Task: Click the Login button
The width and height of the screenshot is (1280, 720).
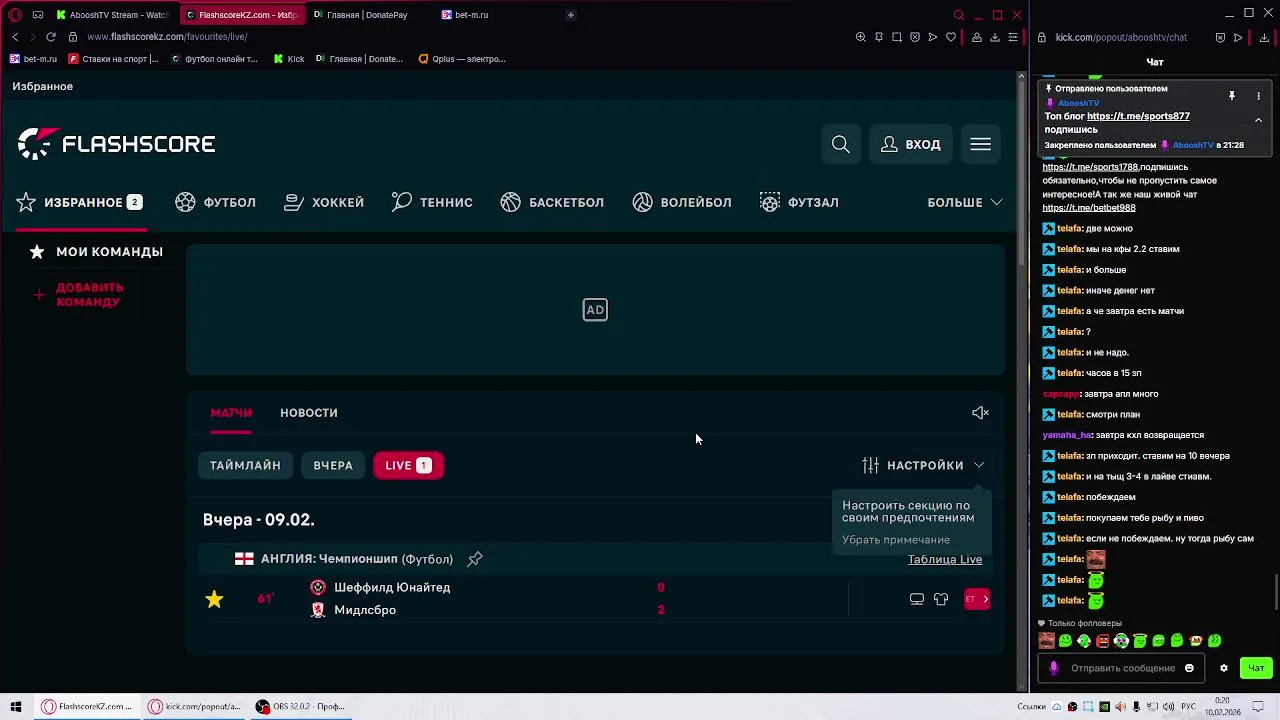Action: pos(911,144)
